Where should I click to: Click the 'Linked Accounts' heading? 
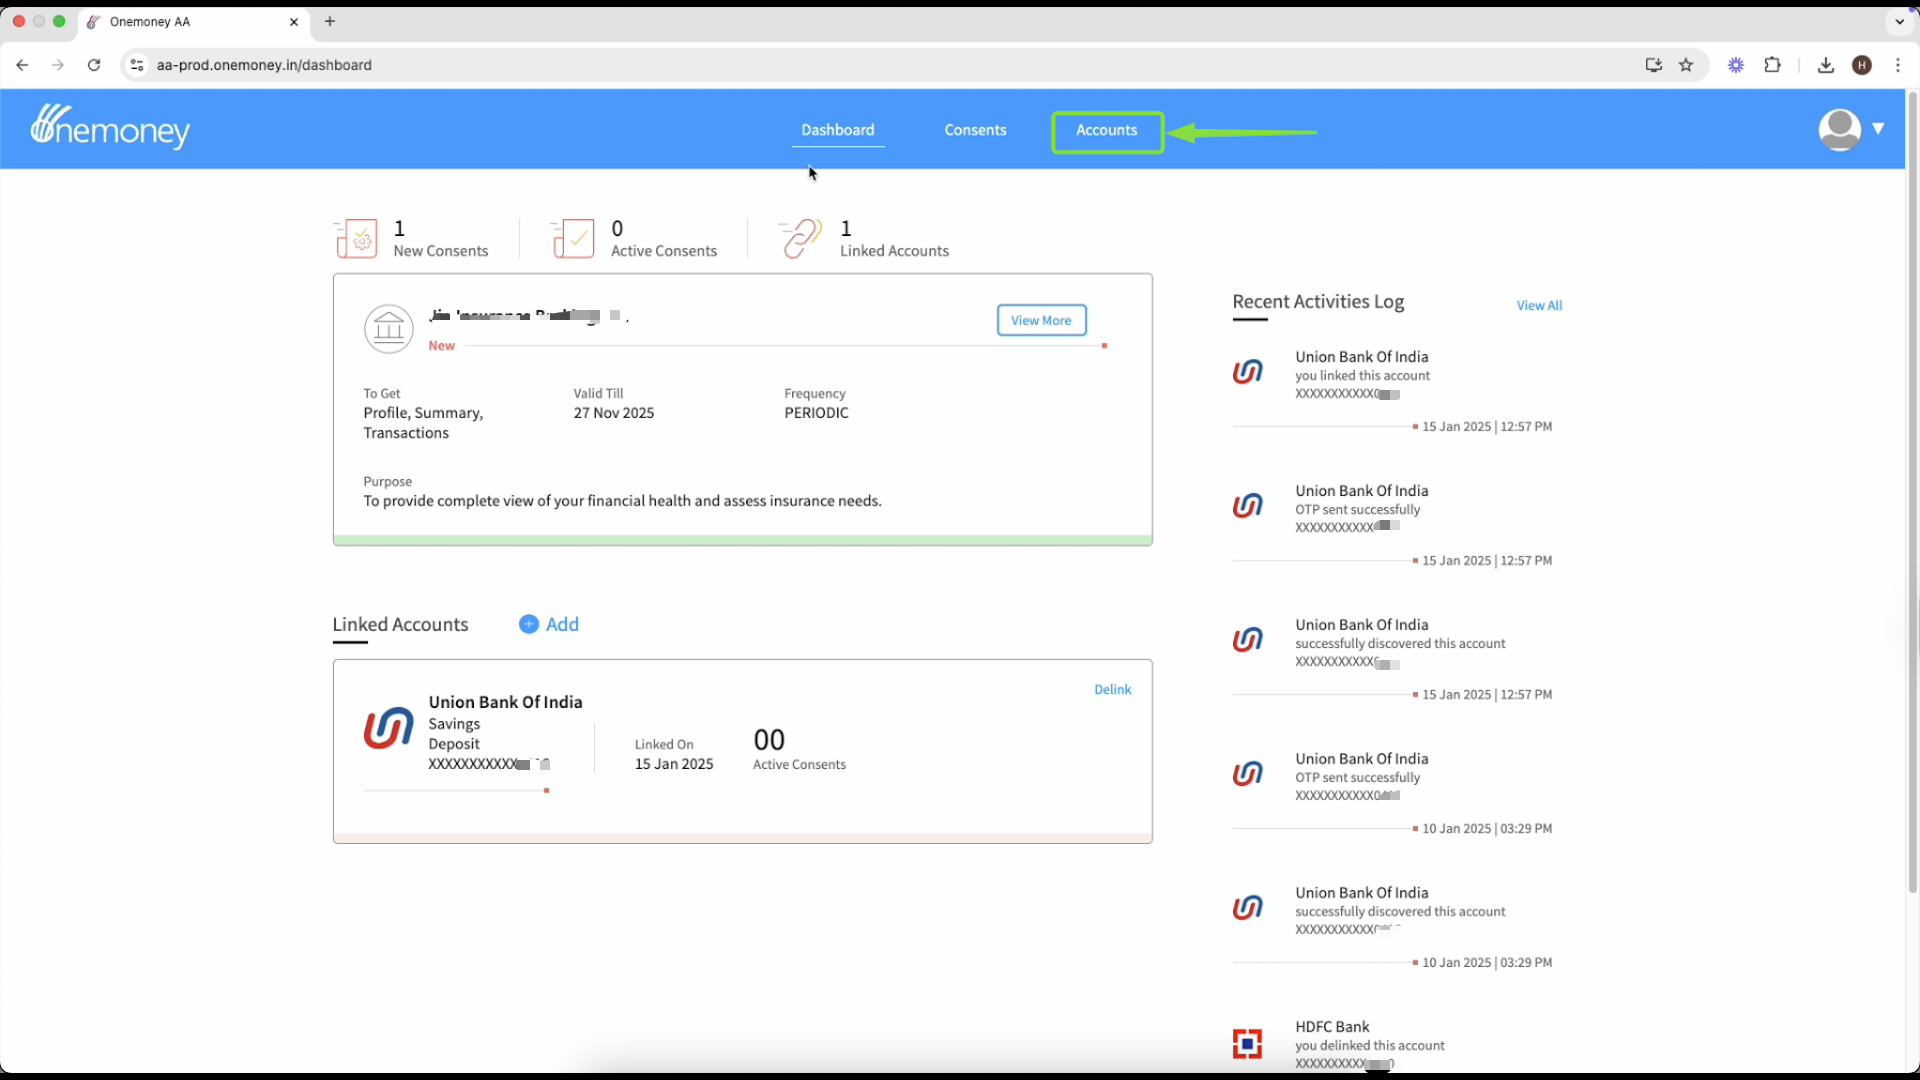[400, 624]
